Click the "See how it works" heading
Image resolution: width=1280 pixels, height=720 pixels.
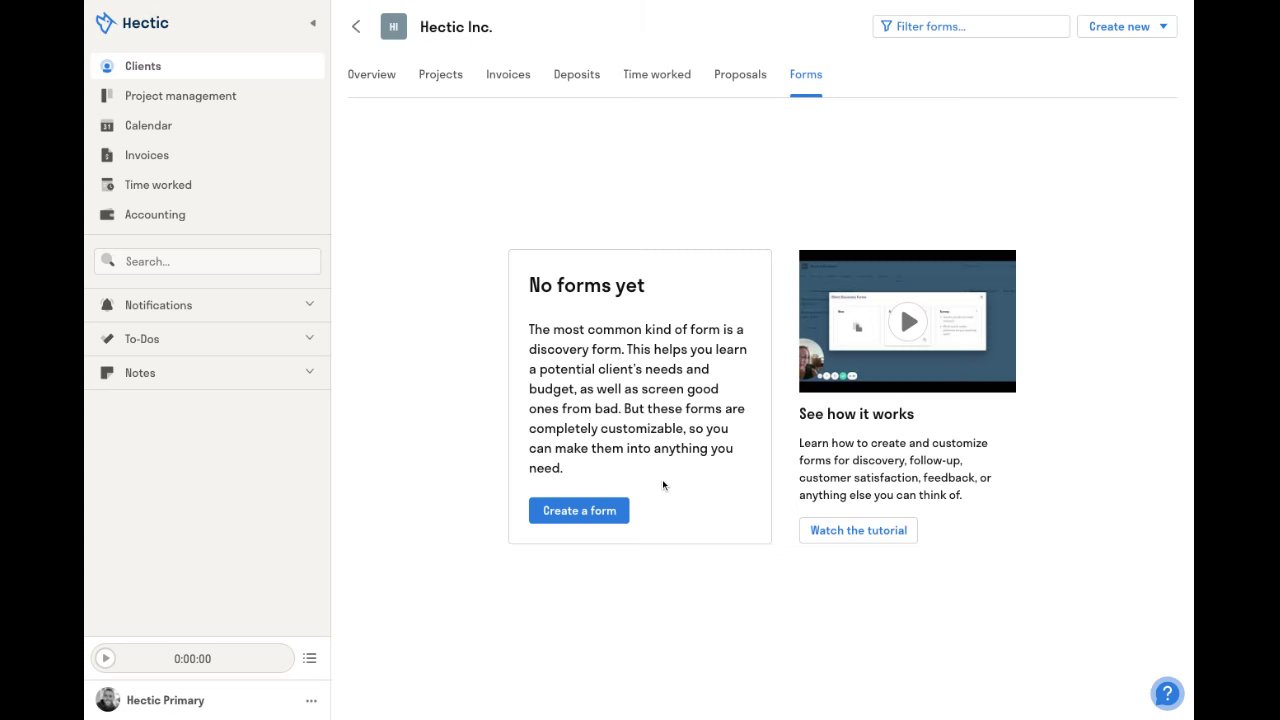tap(856, 414)
